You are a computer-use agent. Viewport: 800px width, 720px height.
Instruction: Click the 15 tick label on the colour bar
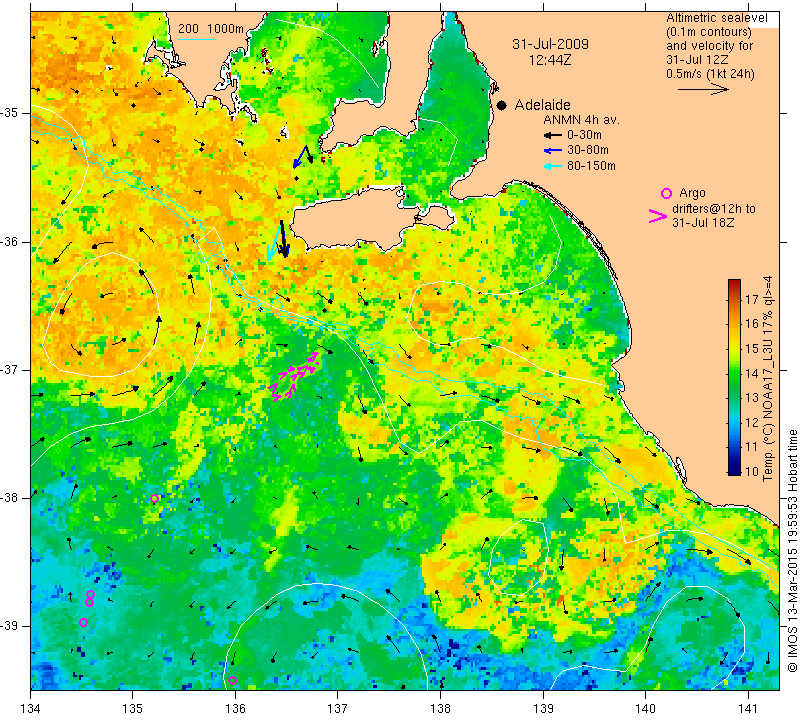(x=752, y=349)
